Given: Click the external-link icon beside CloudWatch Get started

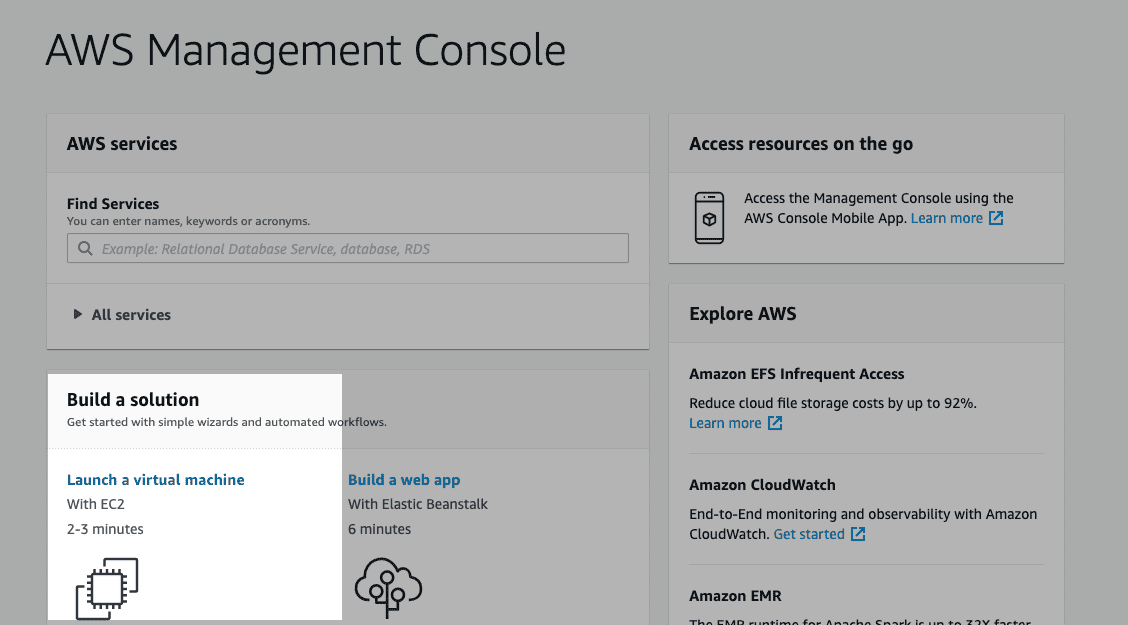Looking at the screenshot, I should click(858, 533).
